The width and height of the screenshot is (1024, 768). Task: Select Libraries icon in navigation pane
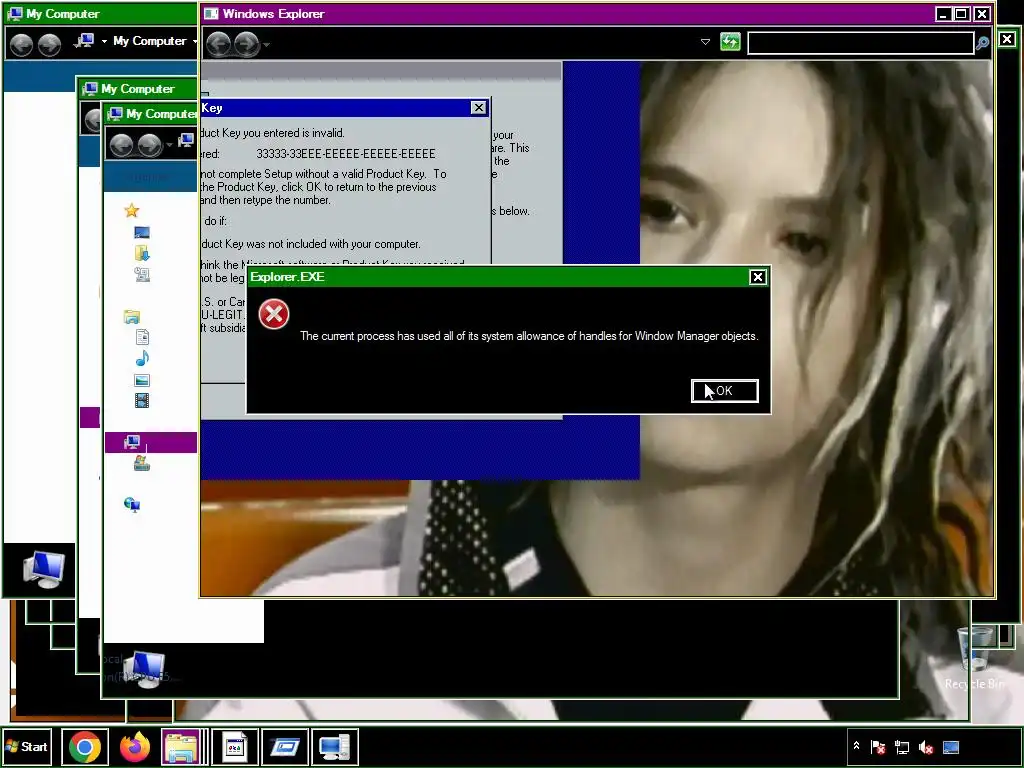click(132, 317)
